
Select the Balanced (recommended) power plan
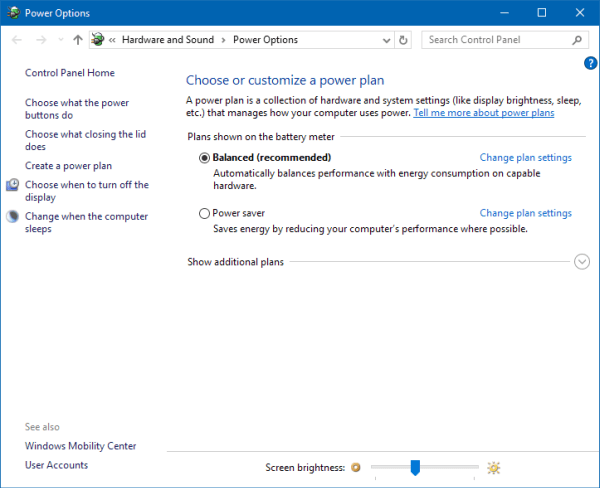pos(205,158)
